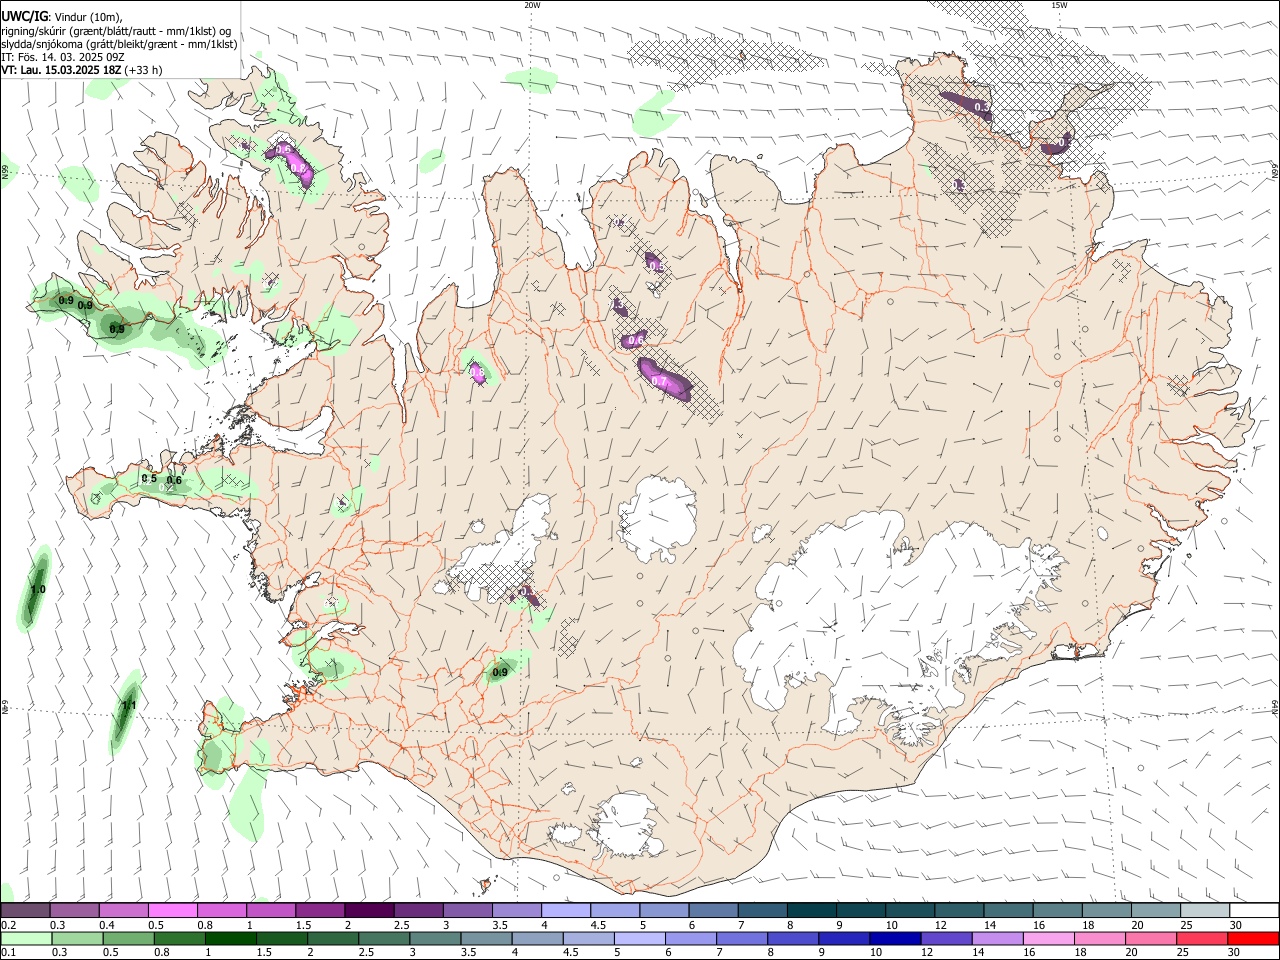Click the '0.7' value on the purple snow patch
The width and height of the screenshot is (1280, 960).
(660, 381)
